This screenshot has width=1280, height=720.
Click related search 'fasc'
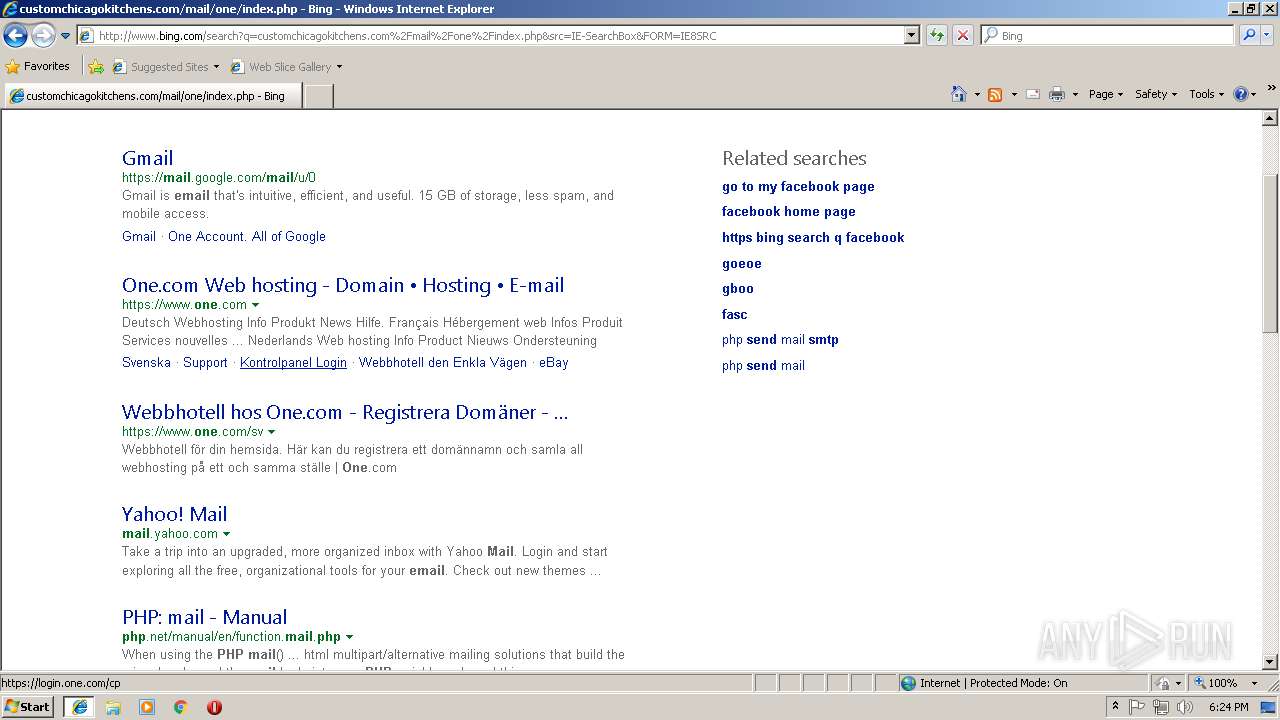(735, 315)
